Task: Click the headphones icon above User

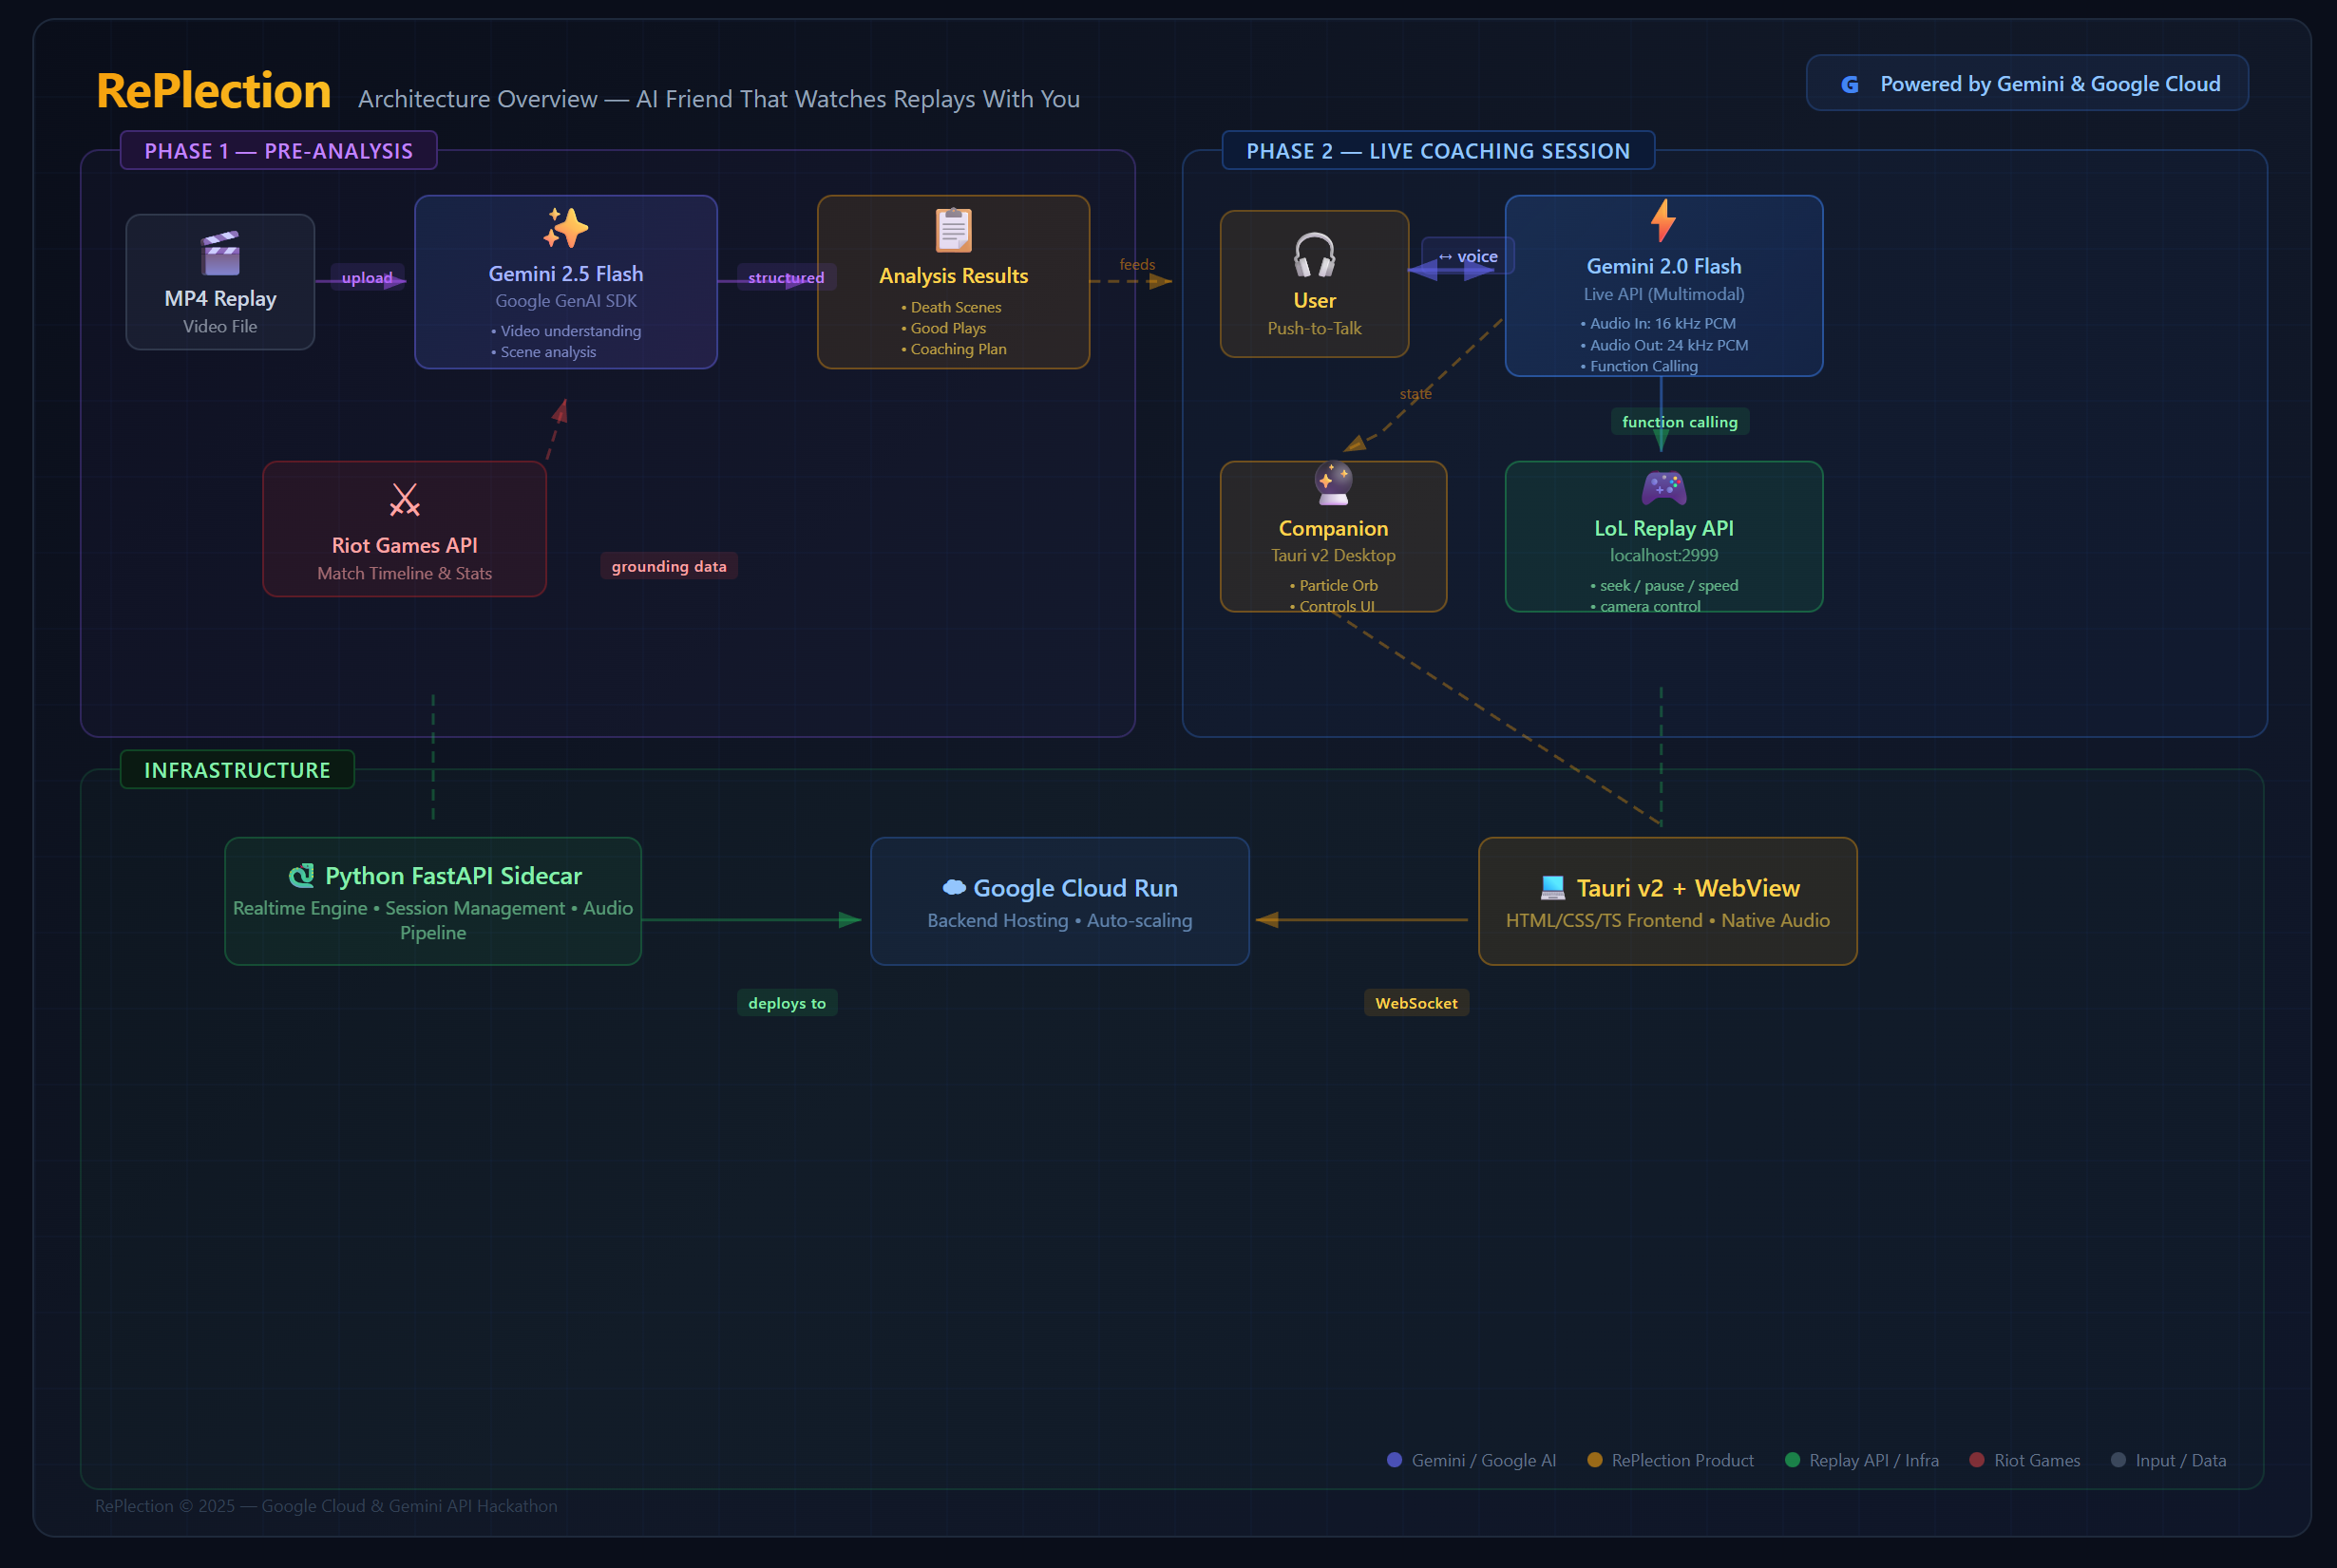Action: point(1314,255)
